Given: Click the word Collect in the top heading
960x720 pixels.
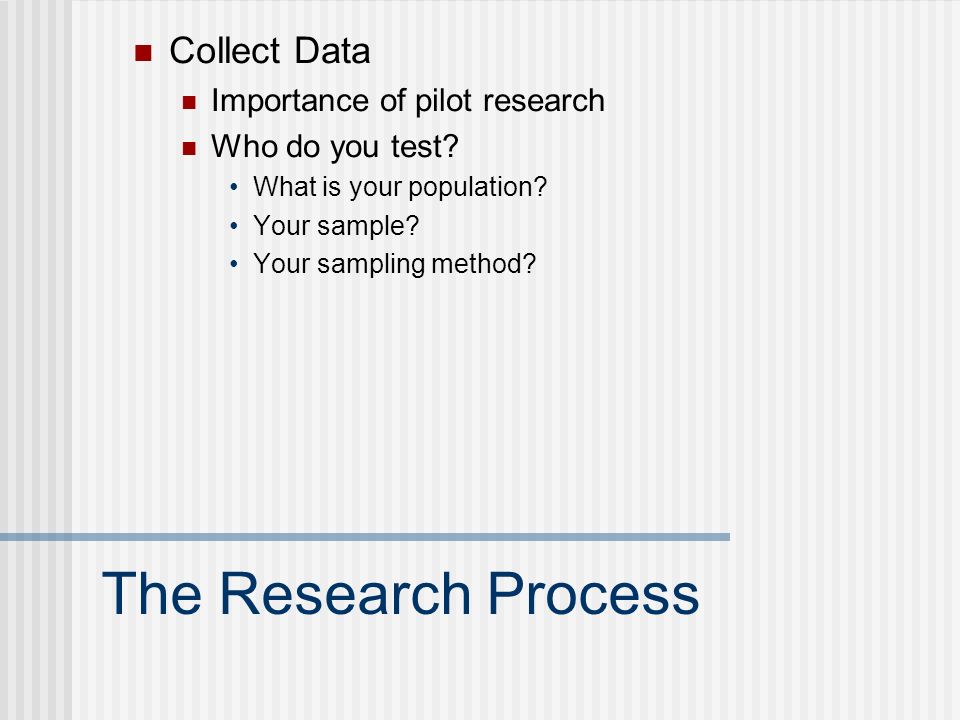Looking at the screenshot, I should tap(225, 50).
